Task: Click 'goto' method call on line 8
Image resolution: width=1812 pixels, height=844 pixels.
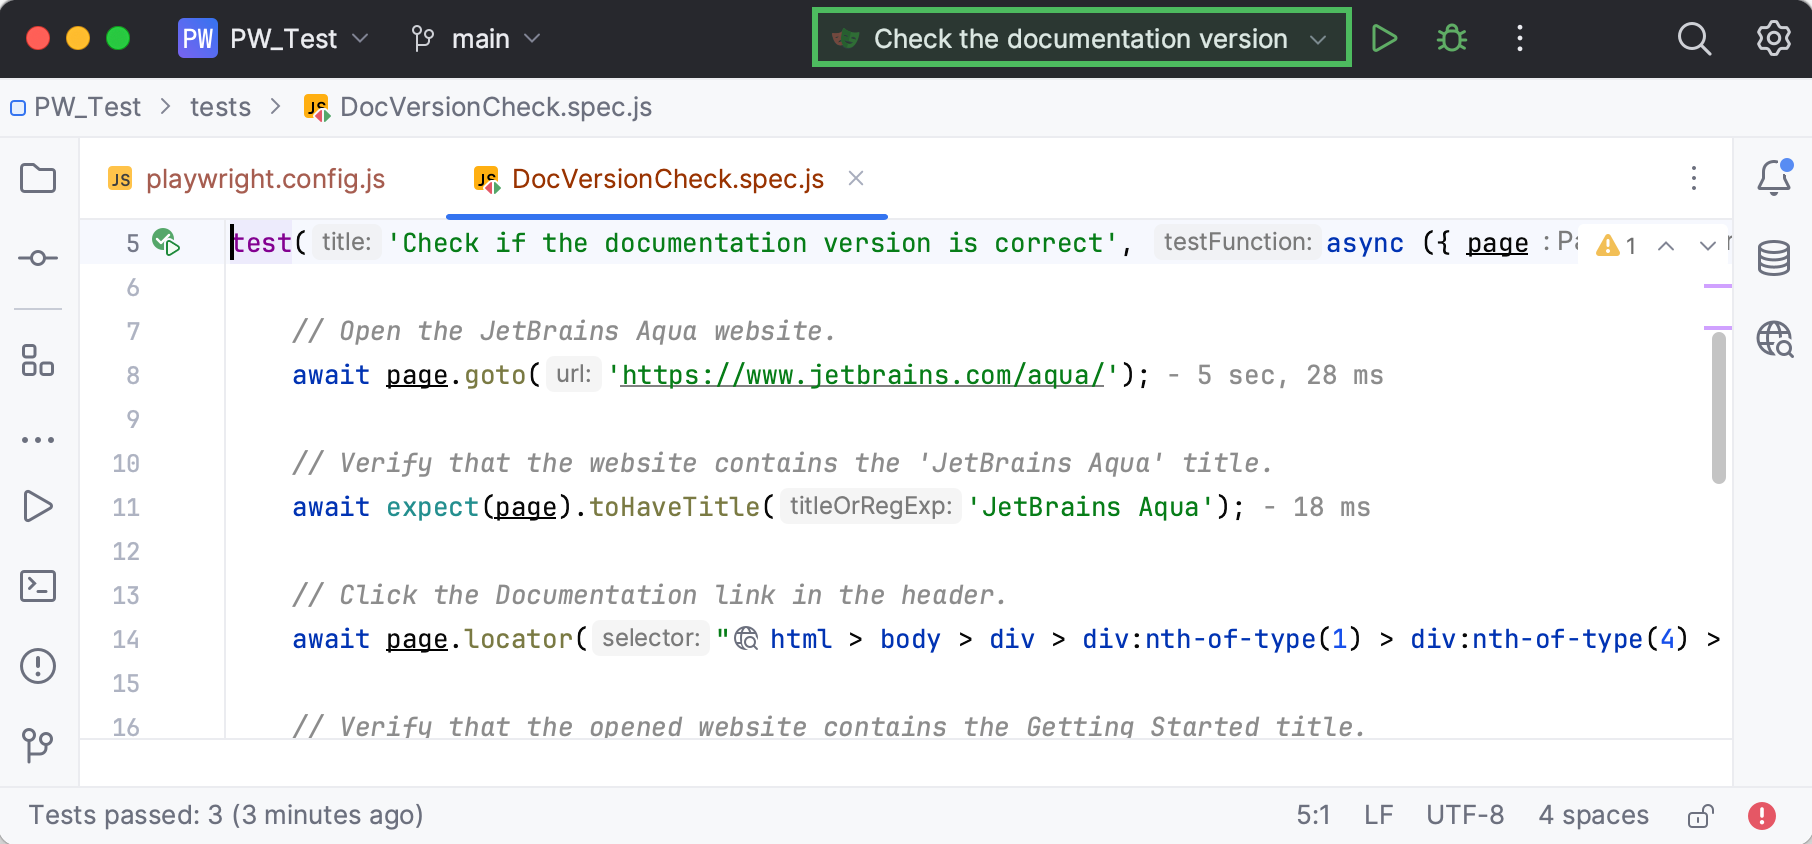Action: (495, 375)
